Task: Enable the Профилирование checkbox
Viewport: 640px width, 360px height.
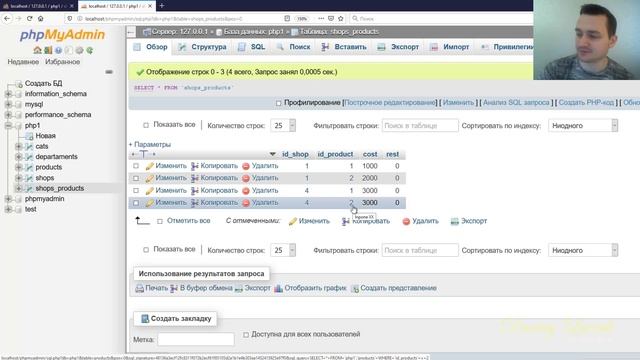Action: click(278, 103)
